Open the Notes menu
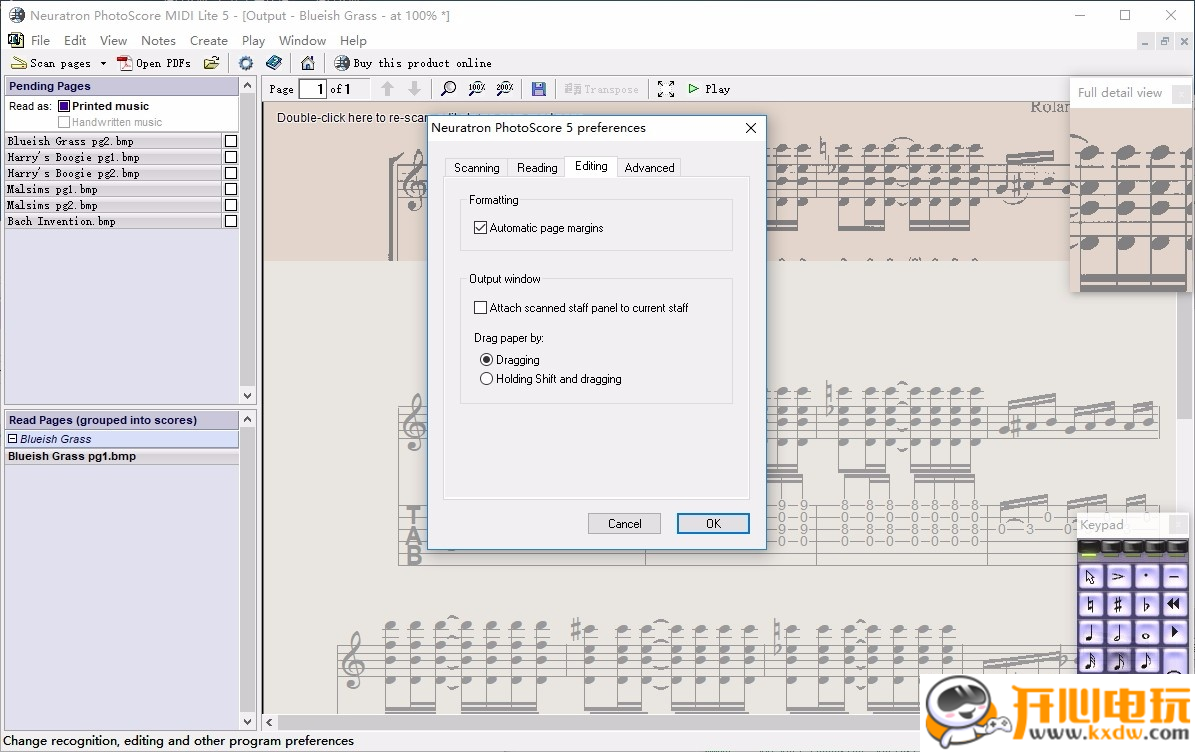 pyautogui.click(x=158, y=41)
